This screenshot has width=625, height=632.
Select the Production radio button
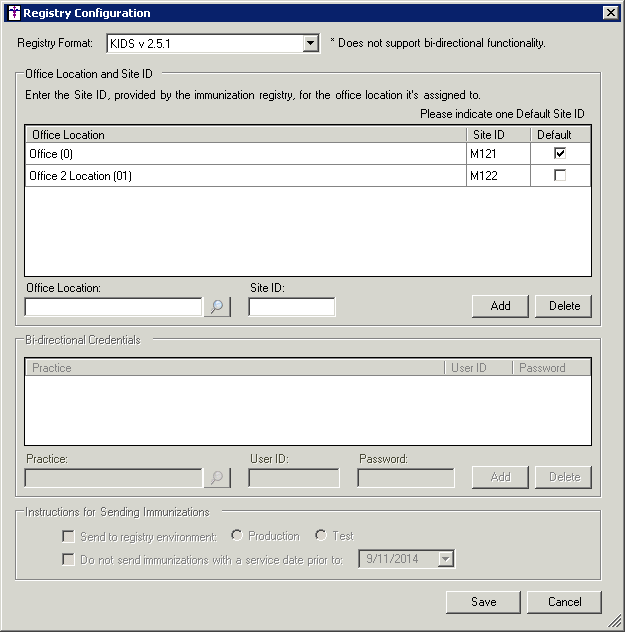[236, 536]
